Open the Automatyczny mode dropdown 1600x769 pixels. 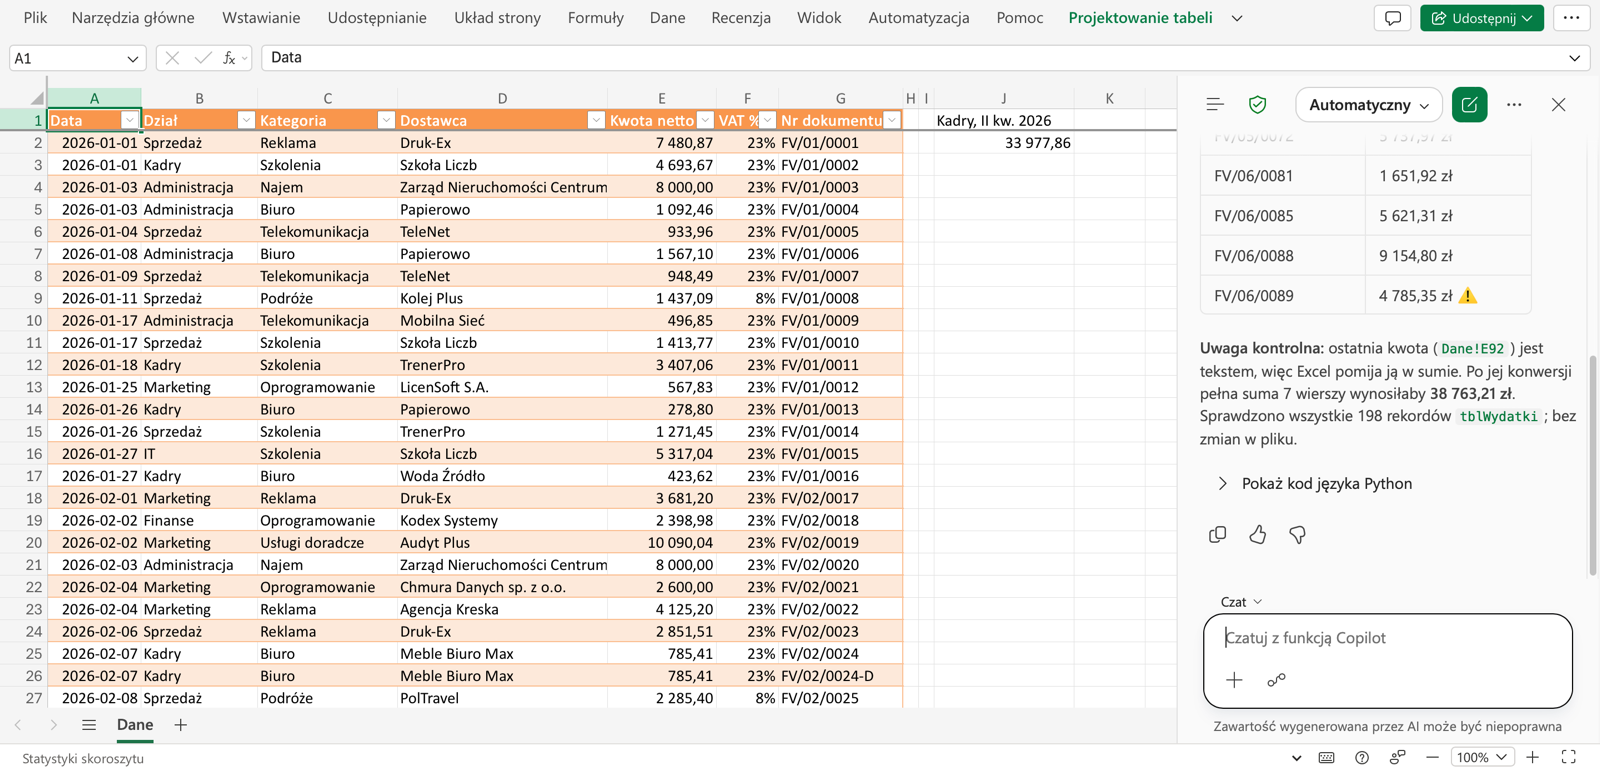click(1368, 104)
